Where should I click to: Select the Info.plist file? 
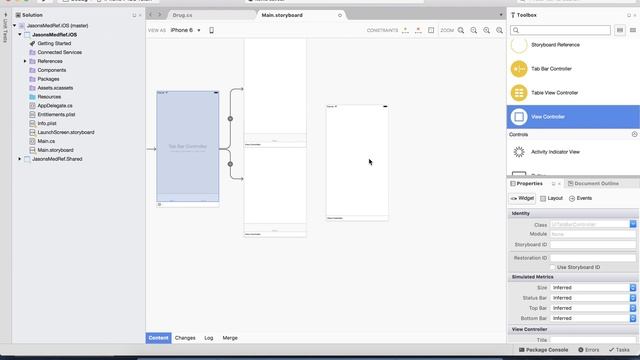[47, 123]
